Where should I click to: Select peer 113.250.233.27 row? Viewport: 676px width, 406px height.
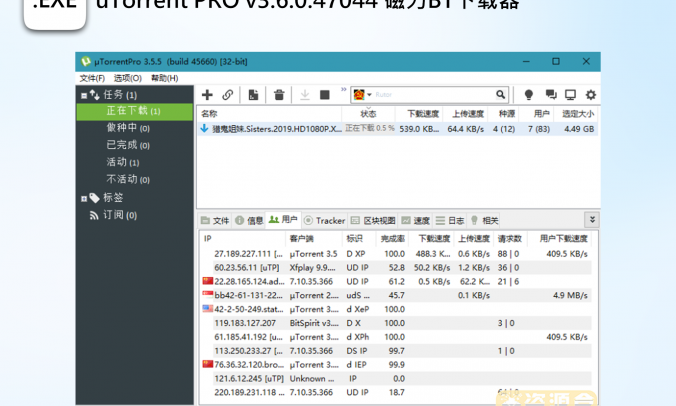click(397, 351)
